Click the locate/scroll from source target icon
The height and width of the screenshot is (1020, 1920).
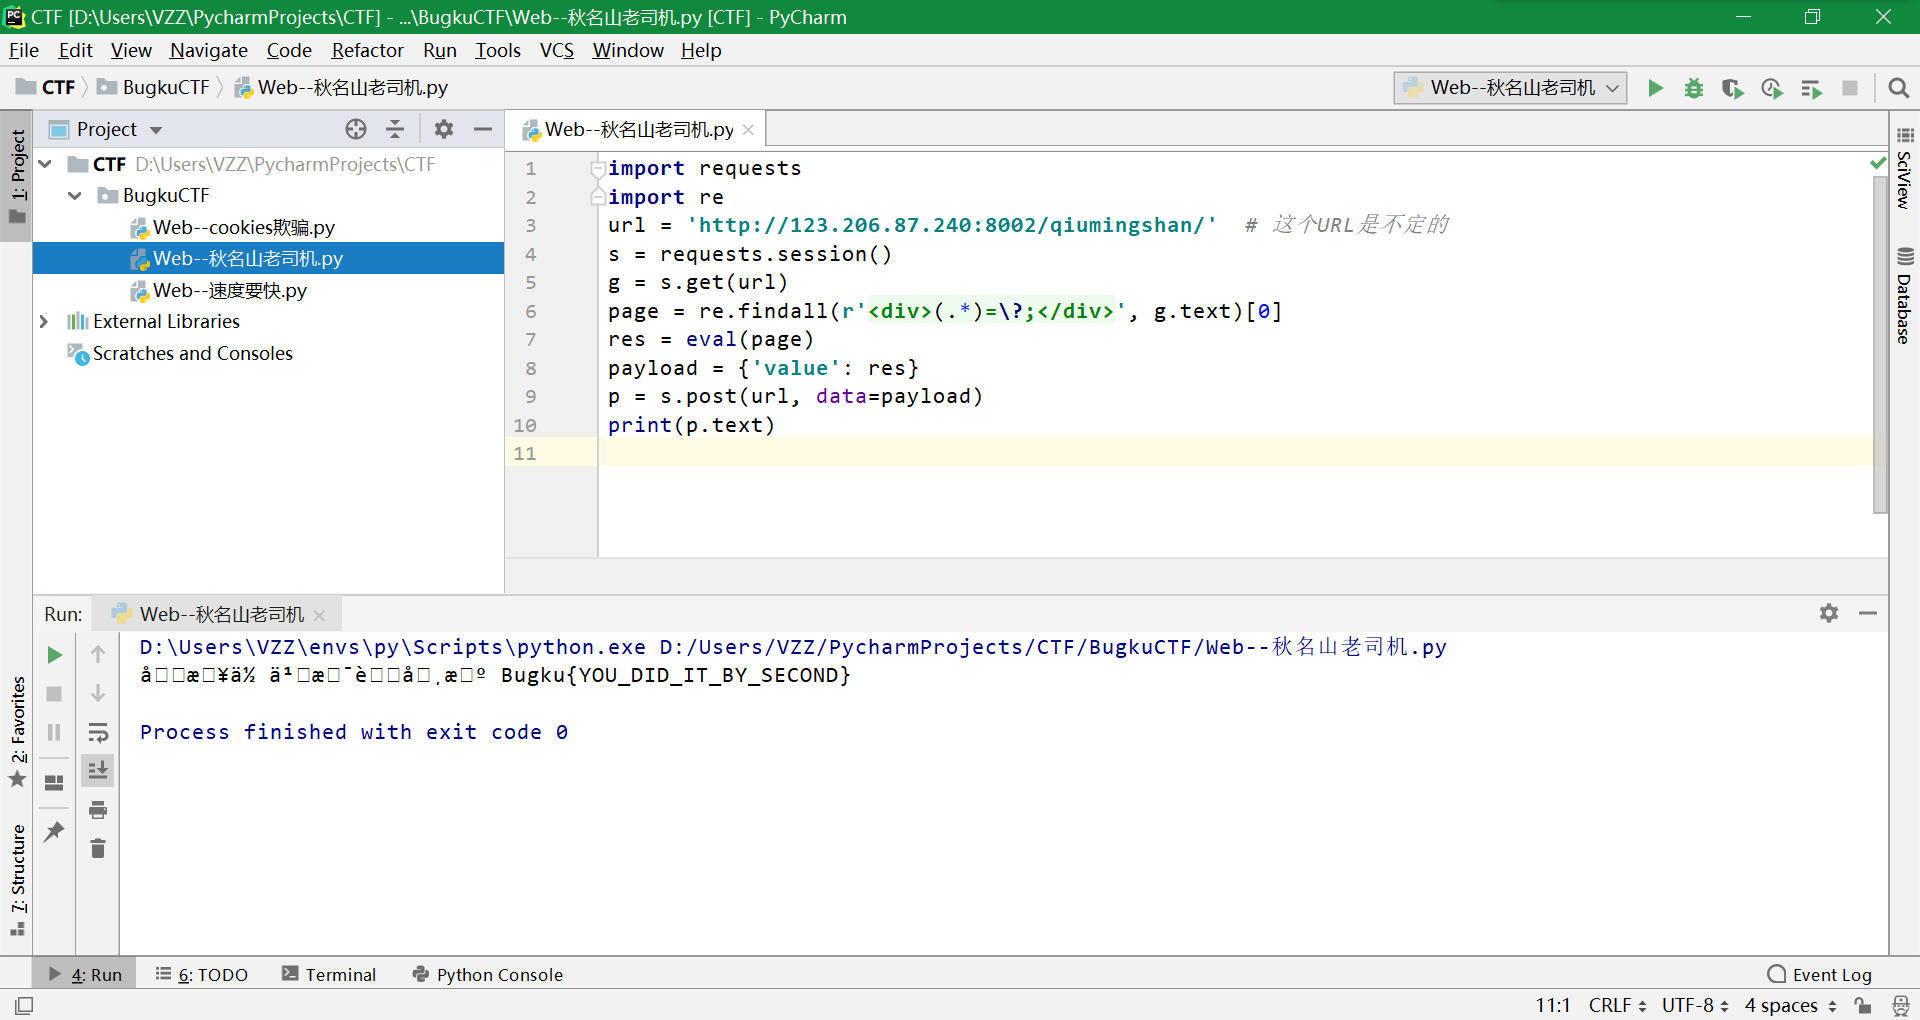pos(356,129)
